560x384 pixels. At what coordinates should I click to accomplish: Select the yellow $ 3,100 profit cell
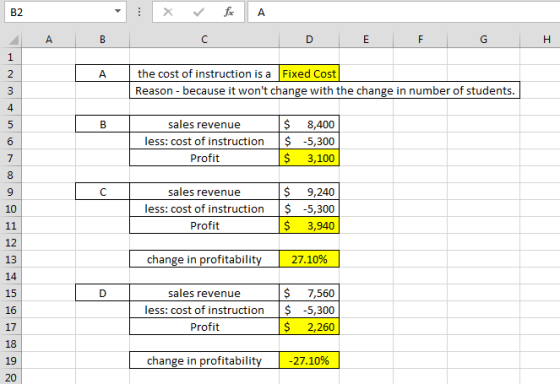309,158
